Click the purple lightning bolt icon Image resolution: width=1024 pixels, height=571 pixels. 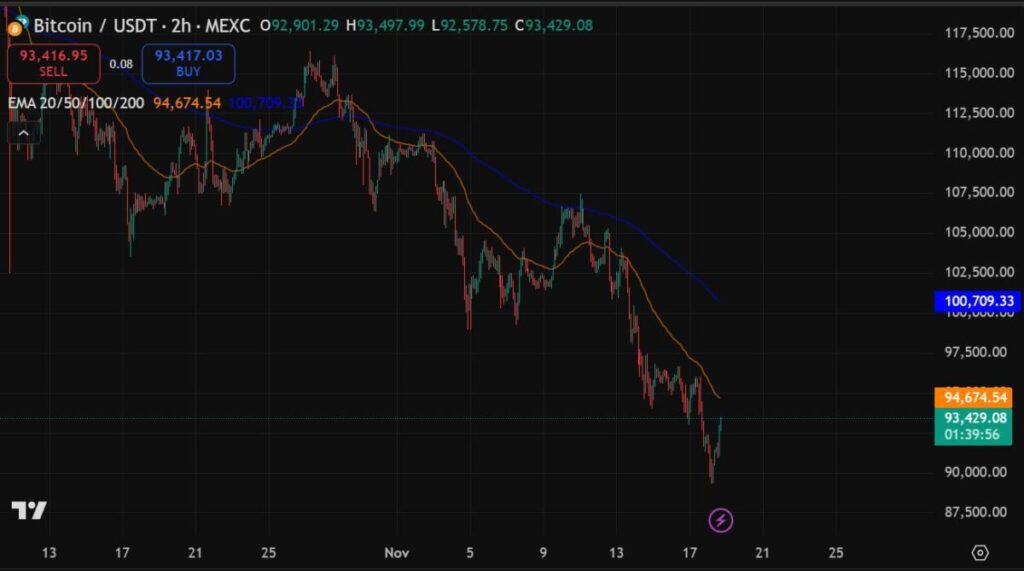721,520
